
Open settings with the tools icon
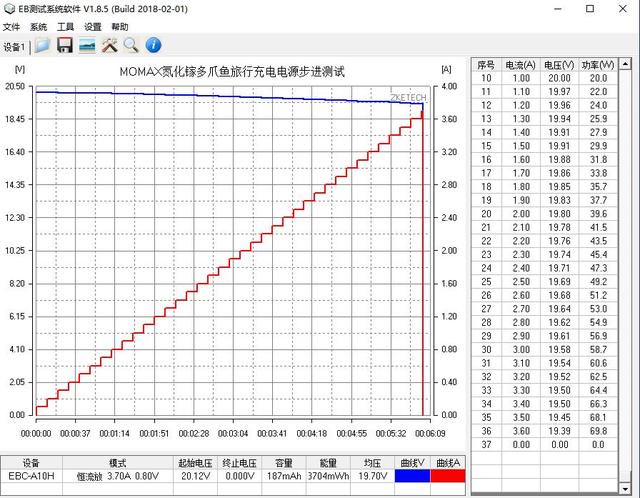click(x=109, y=45)
